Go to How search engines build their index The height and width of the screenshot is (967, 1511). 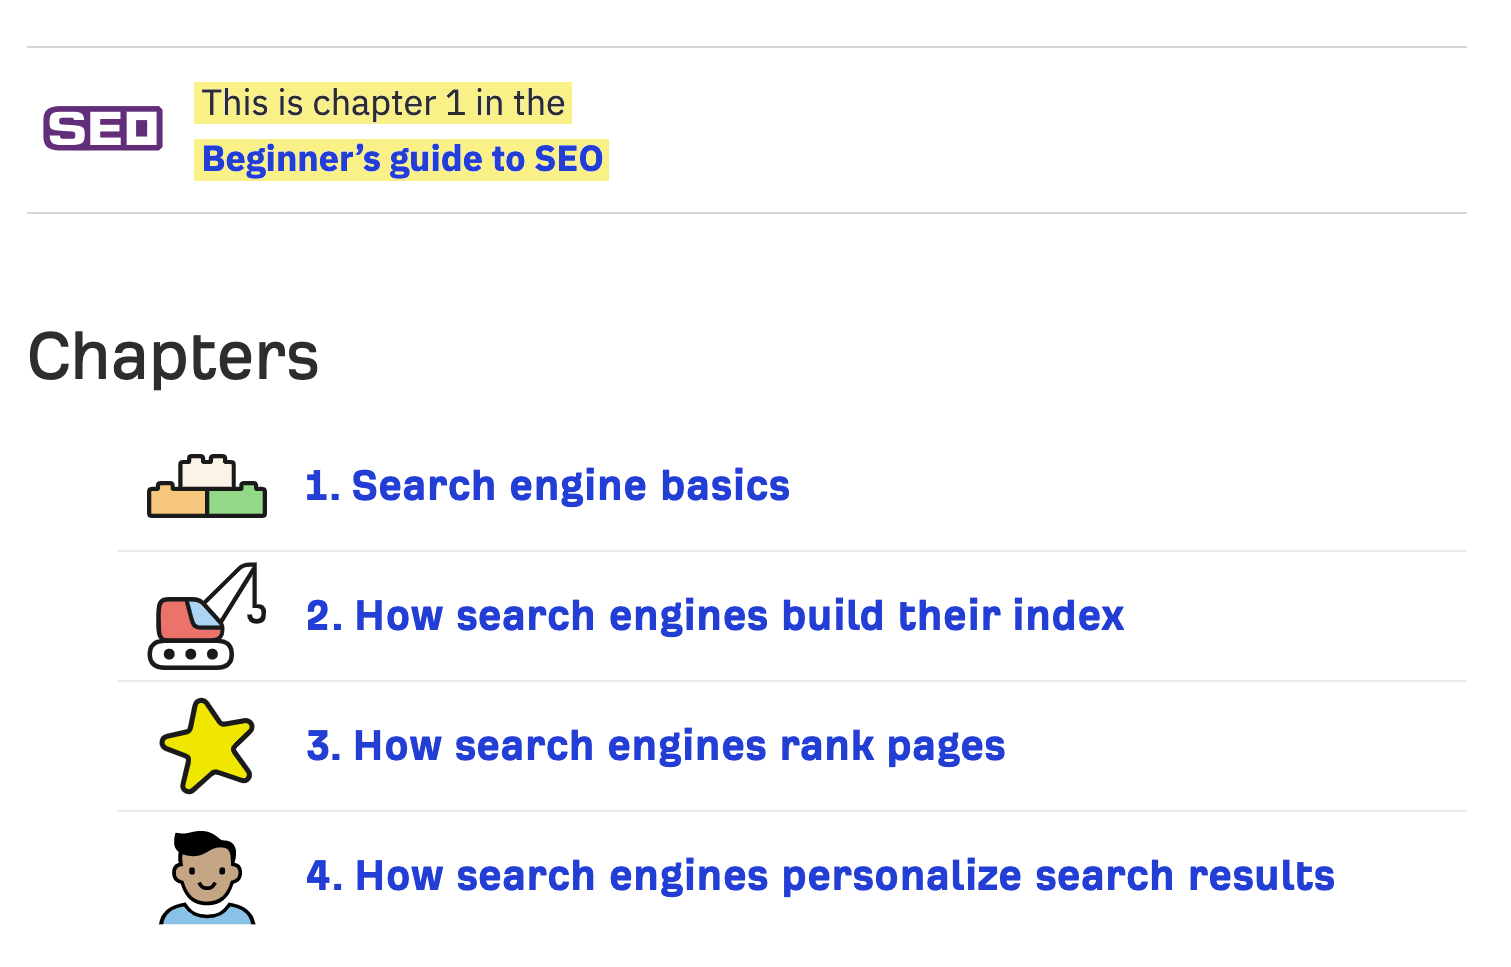coord(715,616)
